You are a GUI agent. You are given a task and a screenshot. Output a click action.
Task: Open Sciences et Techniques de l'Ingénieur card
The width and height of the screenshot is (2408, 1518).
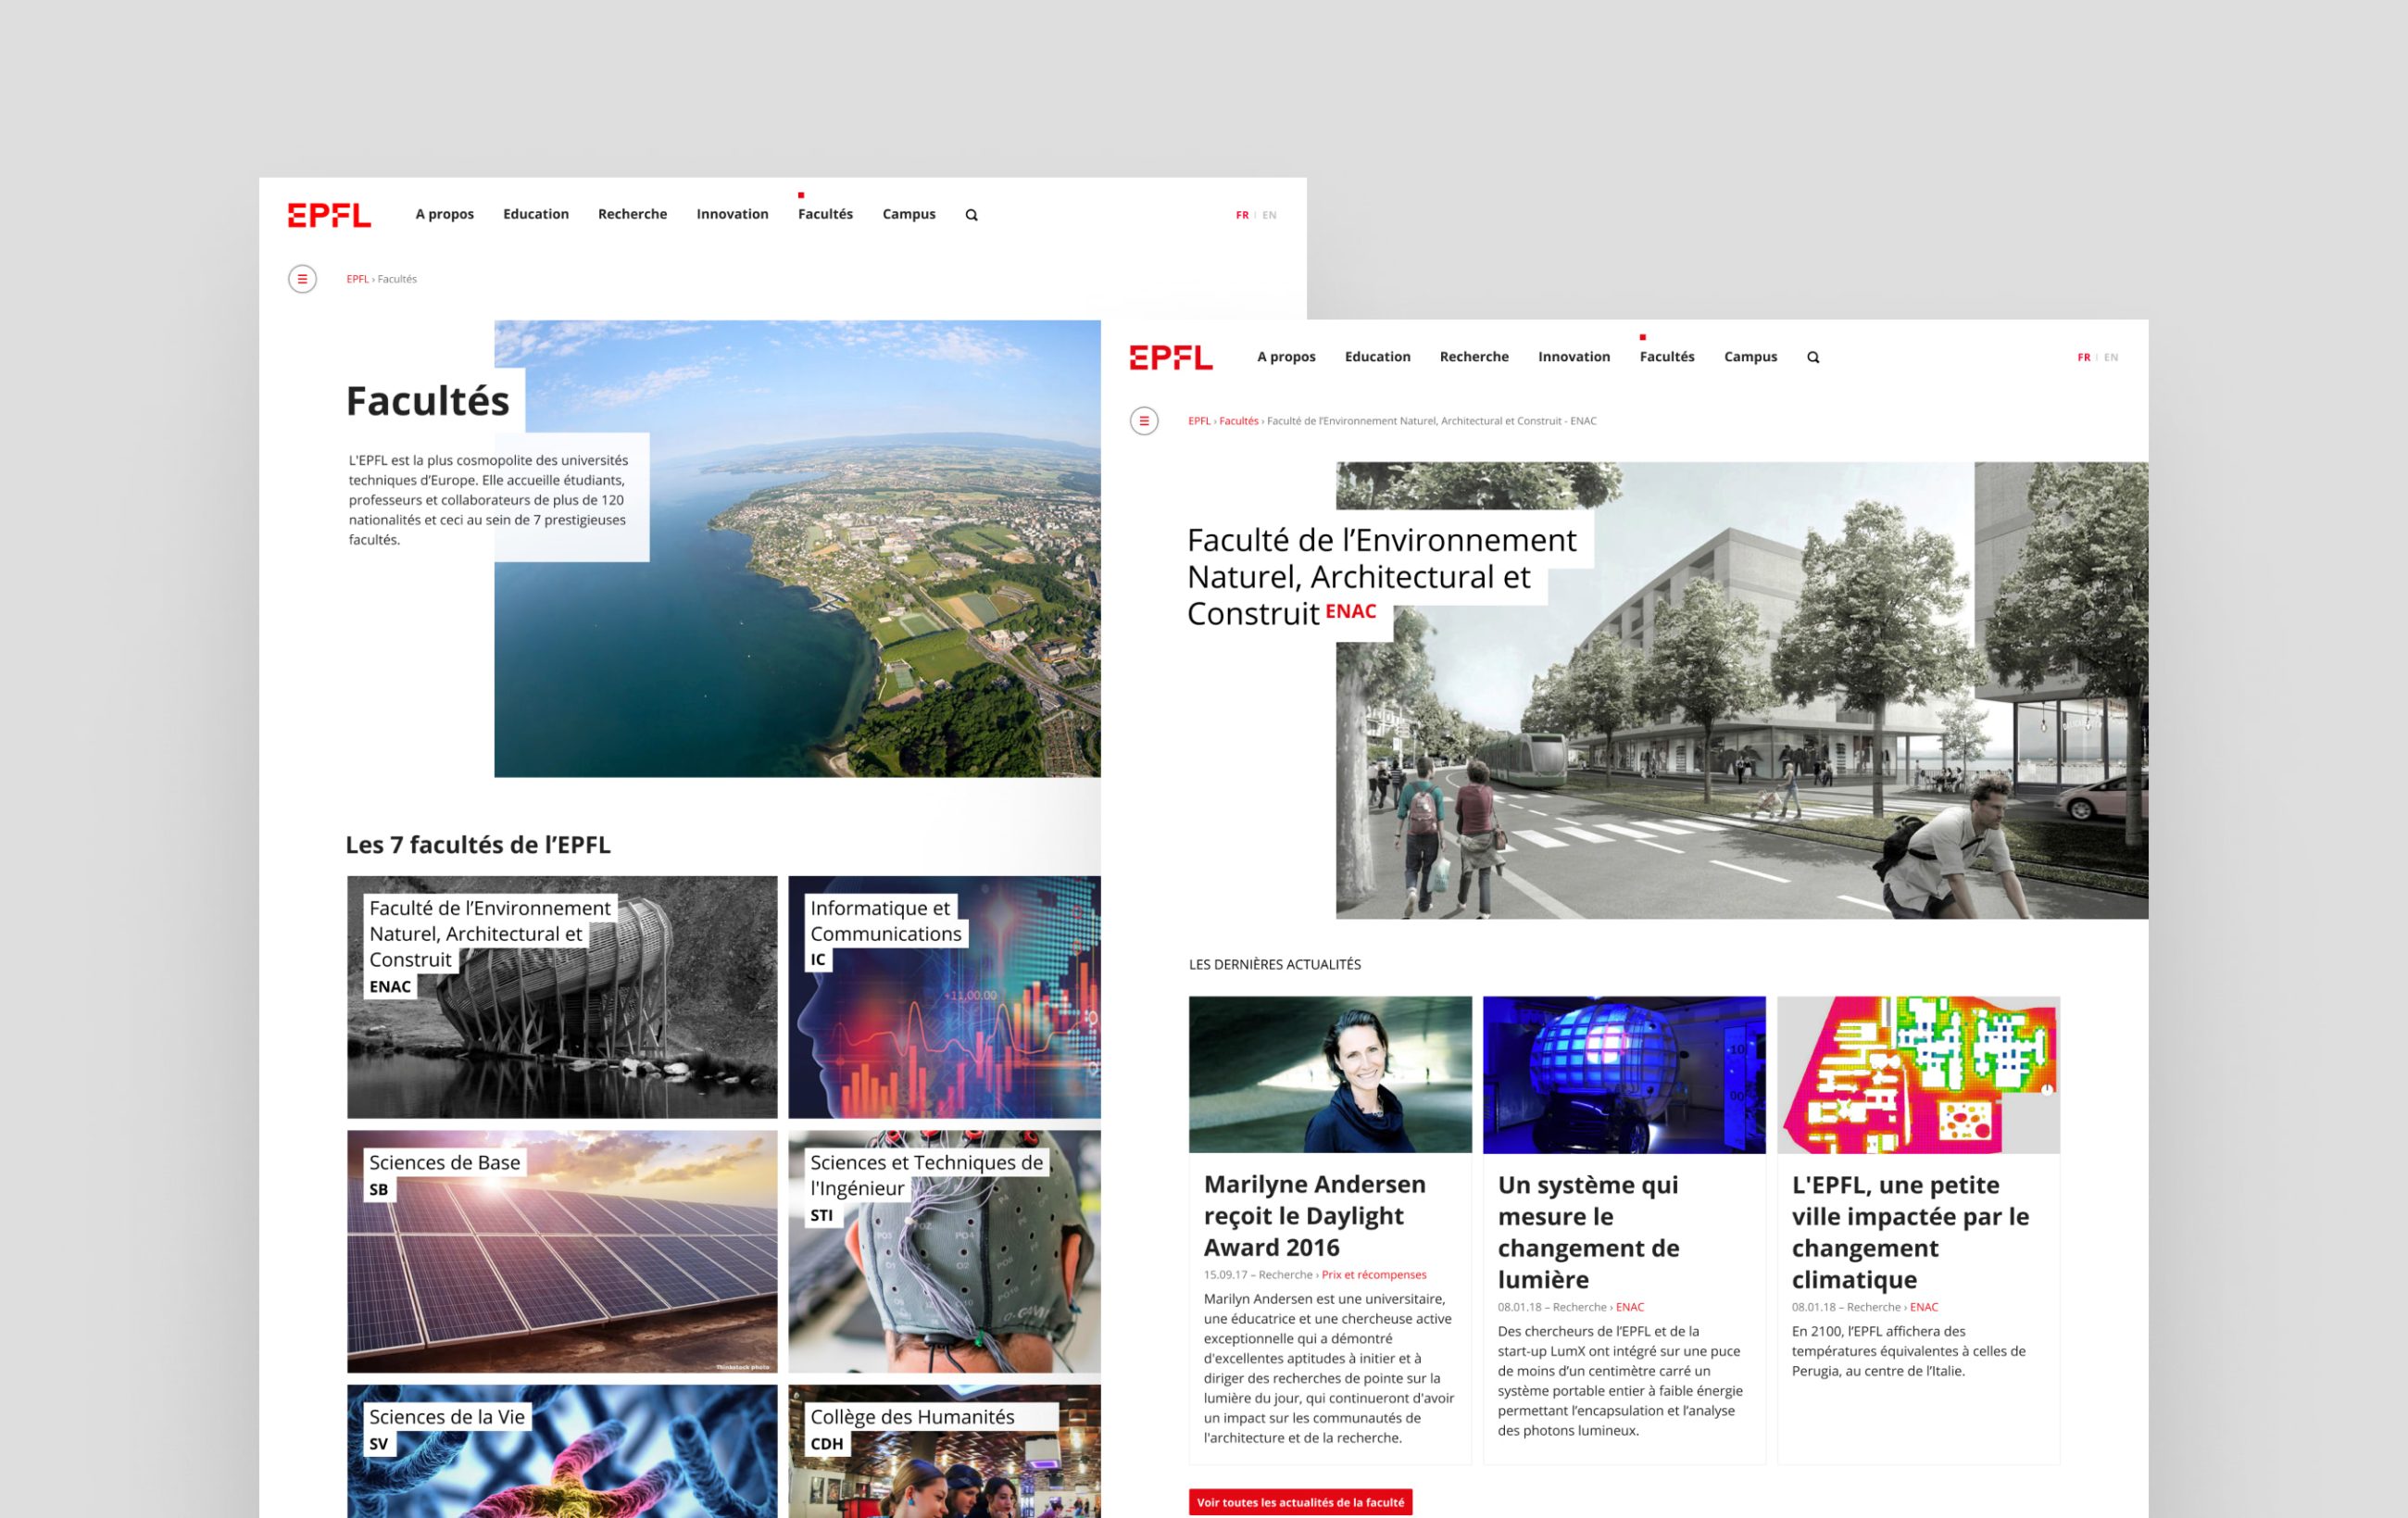click(x=944, y=1251)
